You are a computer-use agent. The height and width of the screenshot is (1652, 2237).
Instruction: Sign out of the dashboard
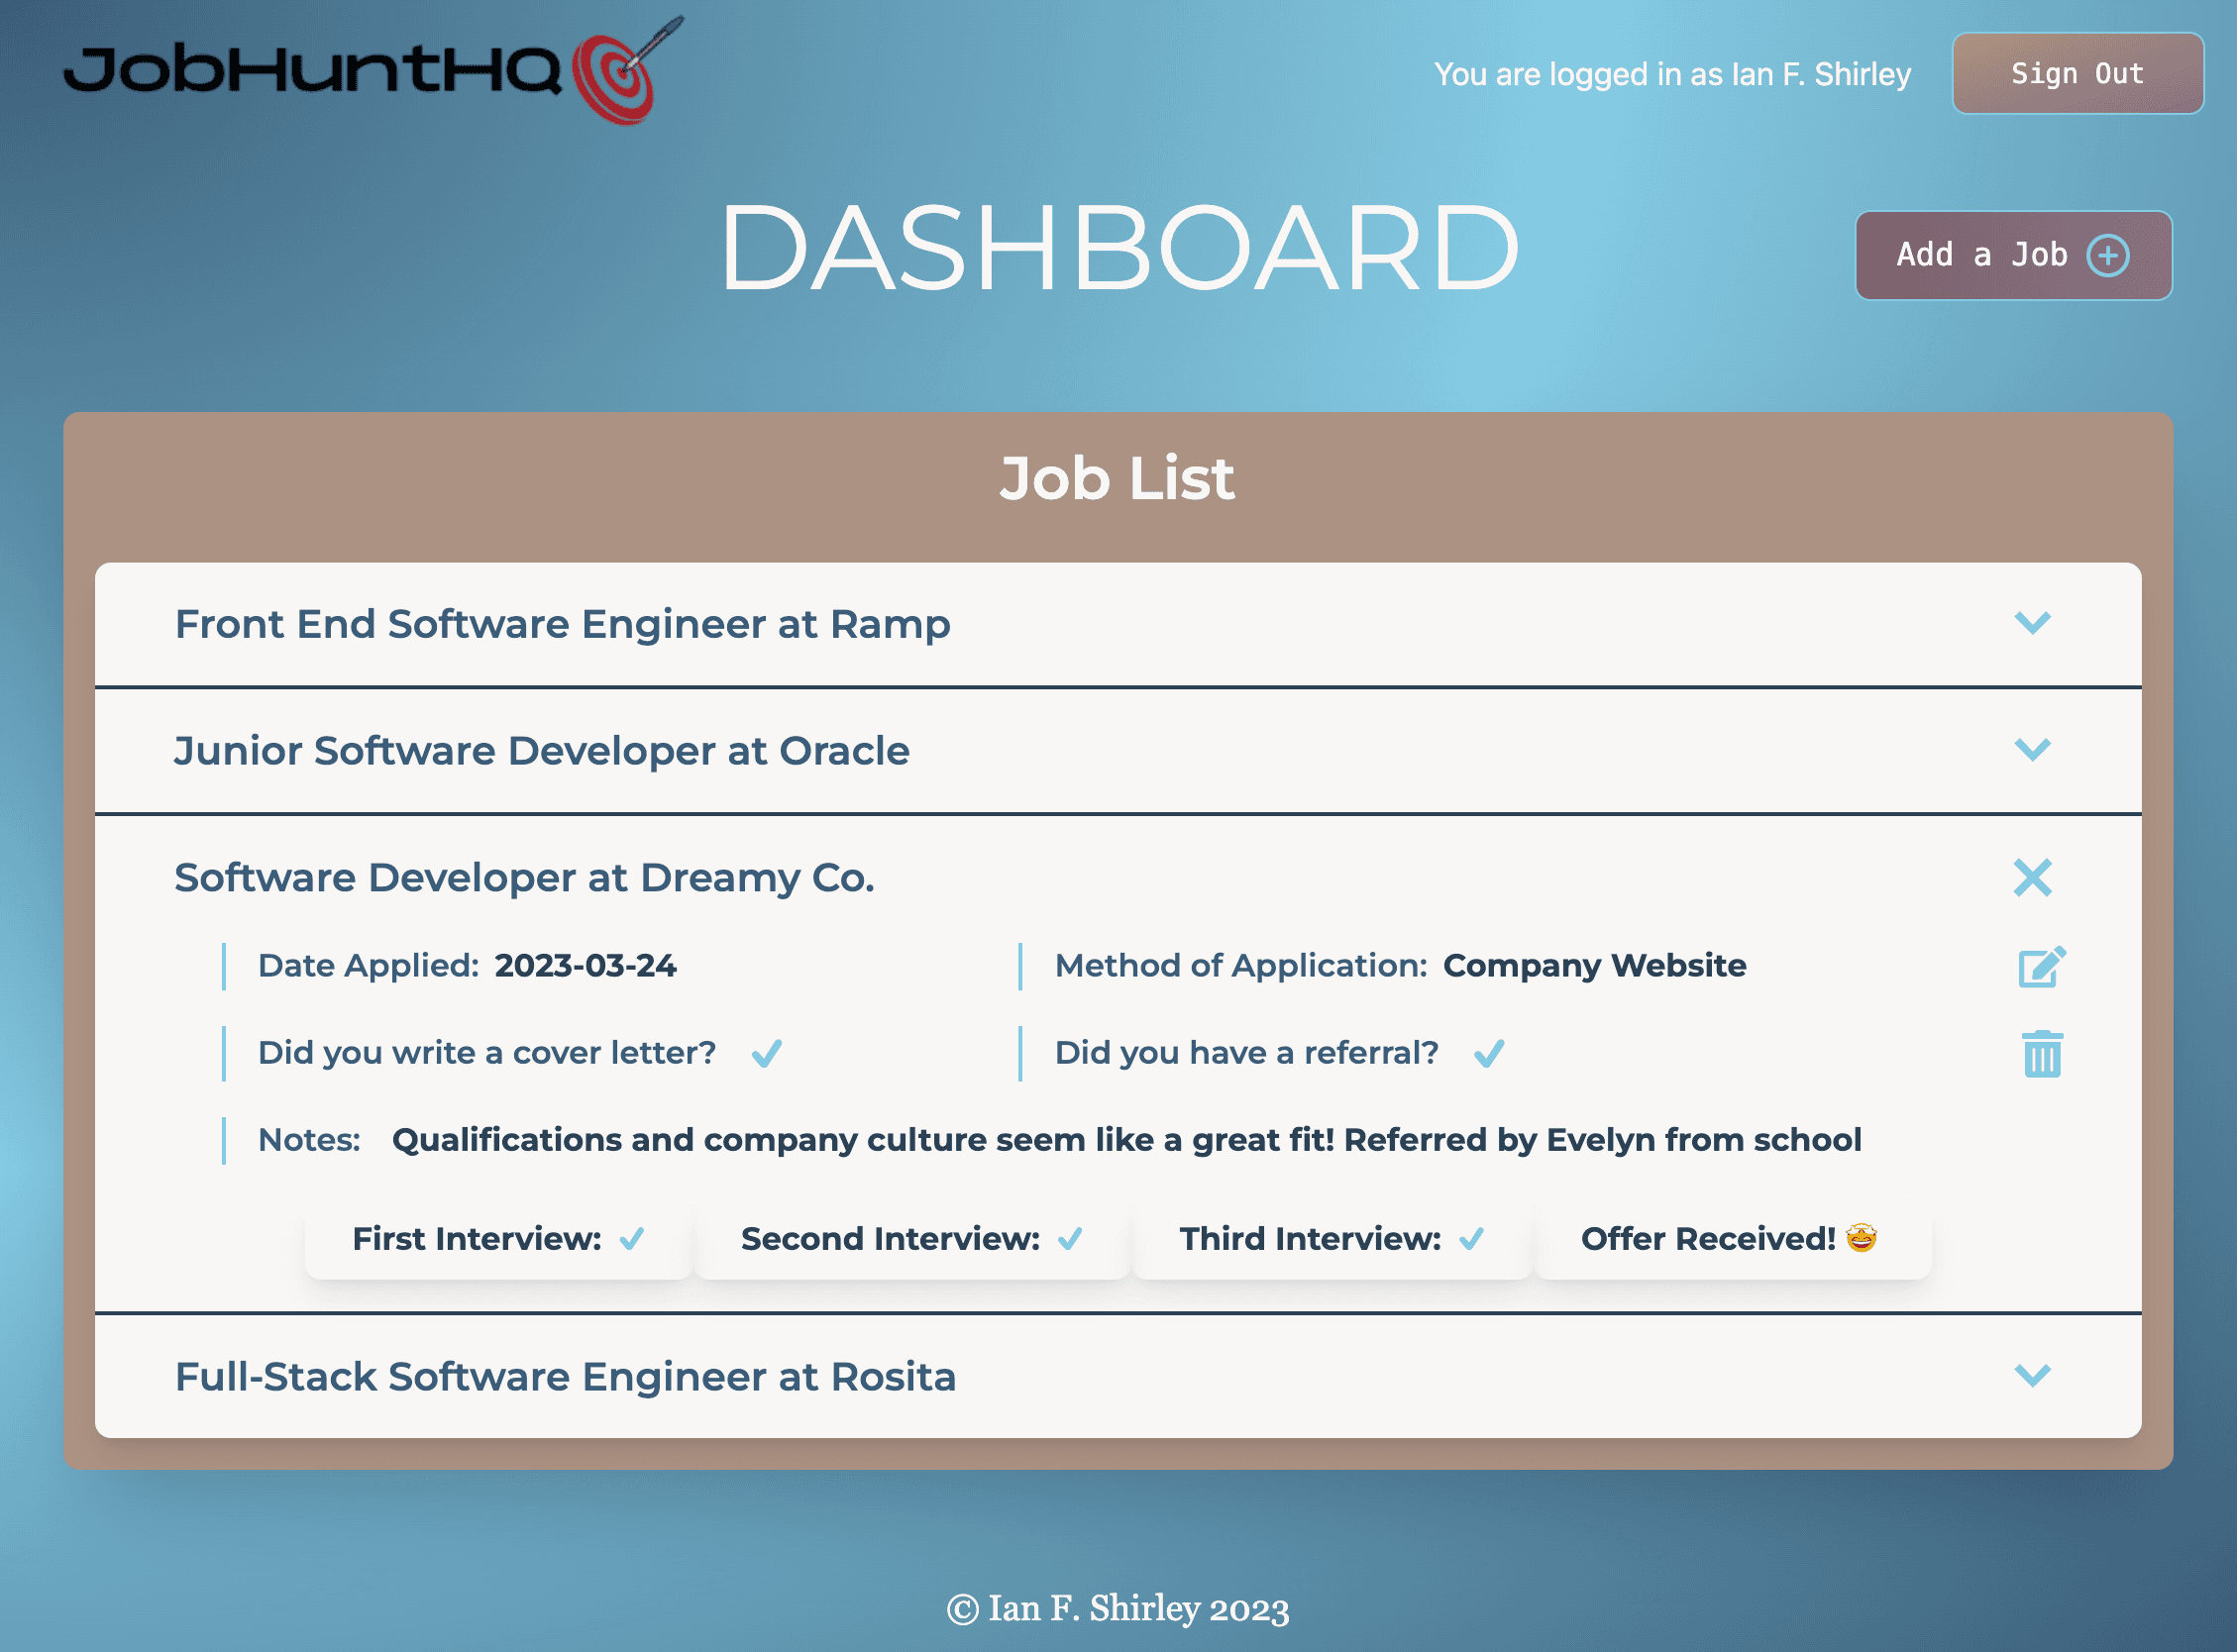point(2077,72)
